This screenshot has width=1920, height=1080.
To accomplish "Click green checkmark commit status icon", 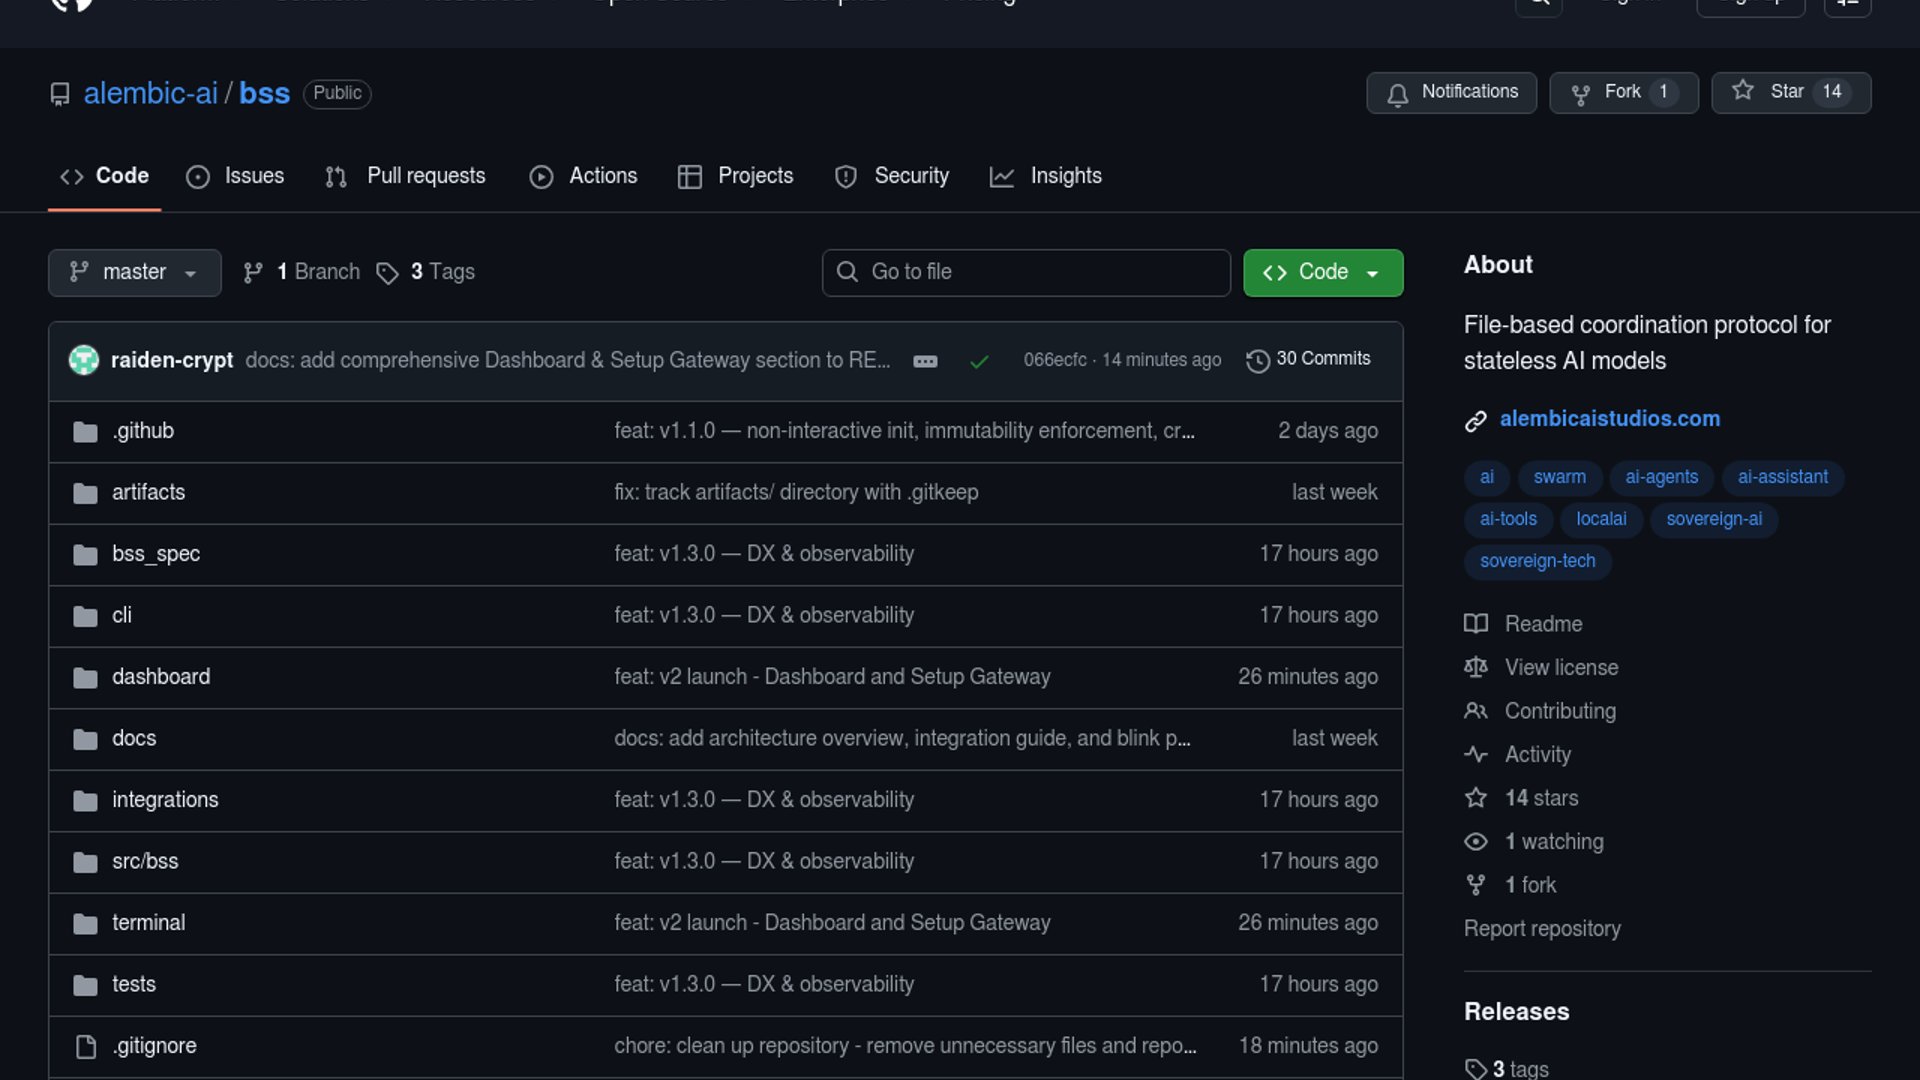I will click(x=979, y=361).
